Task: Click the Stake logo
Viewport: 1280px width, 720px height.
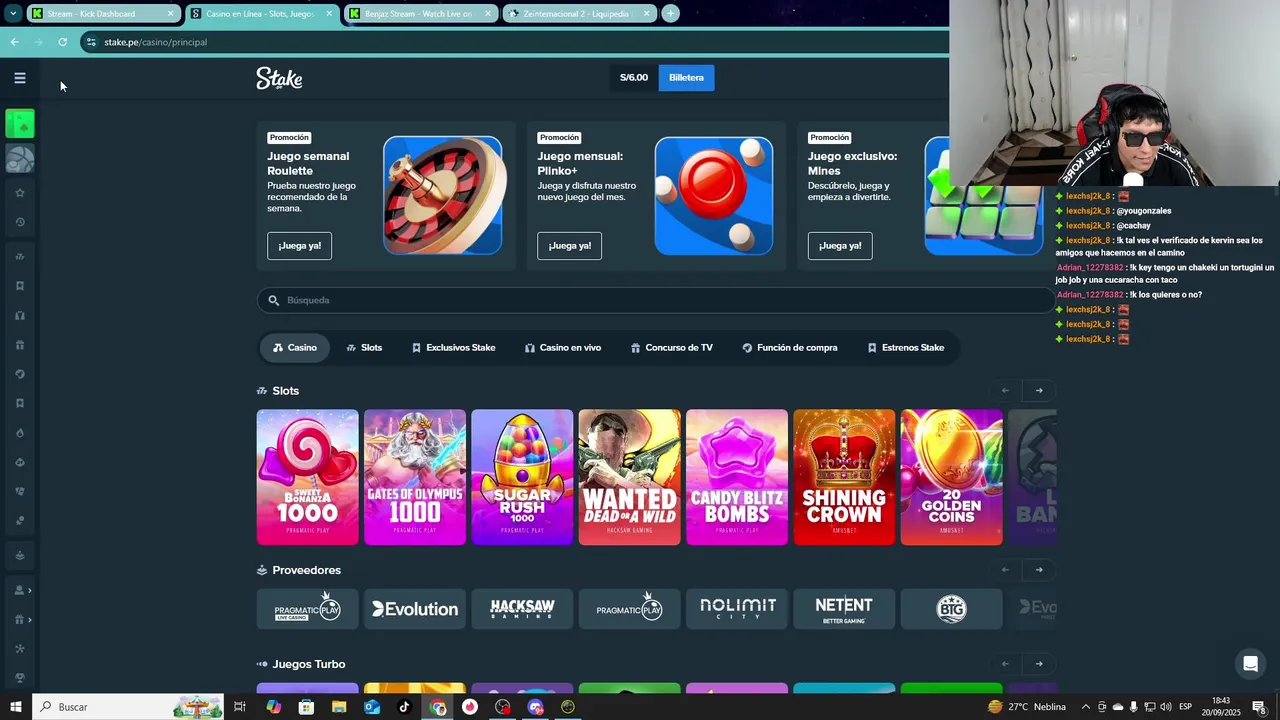Action: pos(279,78)
